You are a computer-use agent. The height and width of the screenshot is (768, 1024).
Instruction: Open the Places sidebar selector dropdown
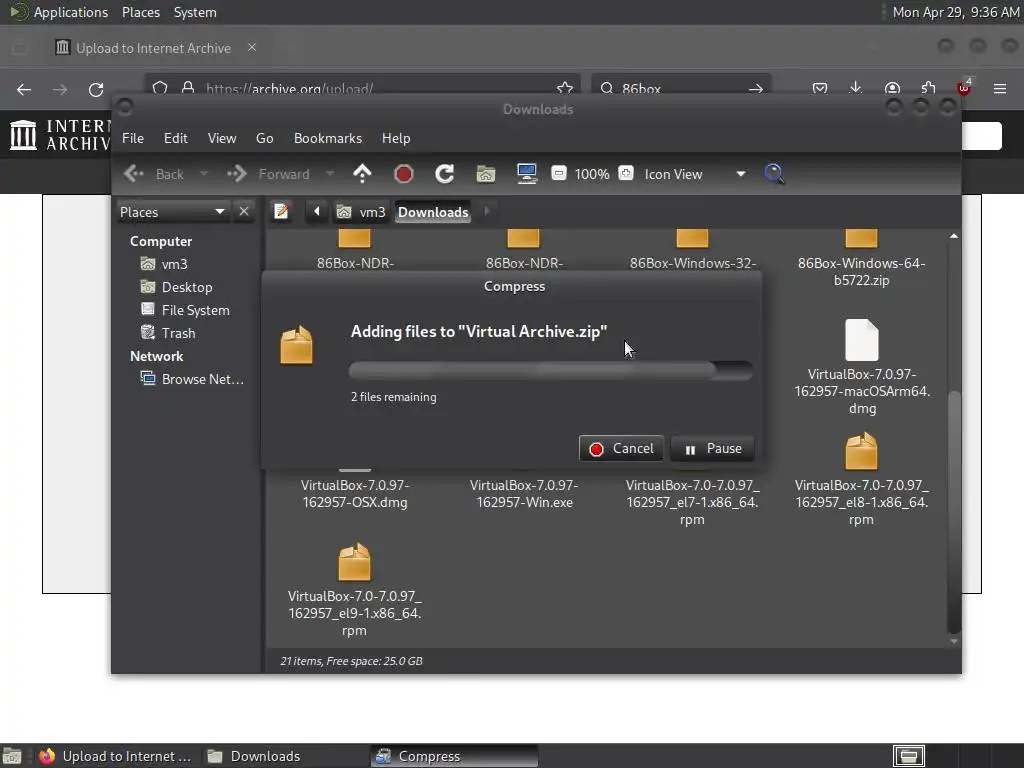click(x=172, y=212)
